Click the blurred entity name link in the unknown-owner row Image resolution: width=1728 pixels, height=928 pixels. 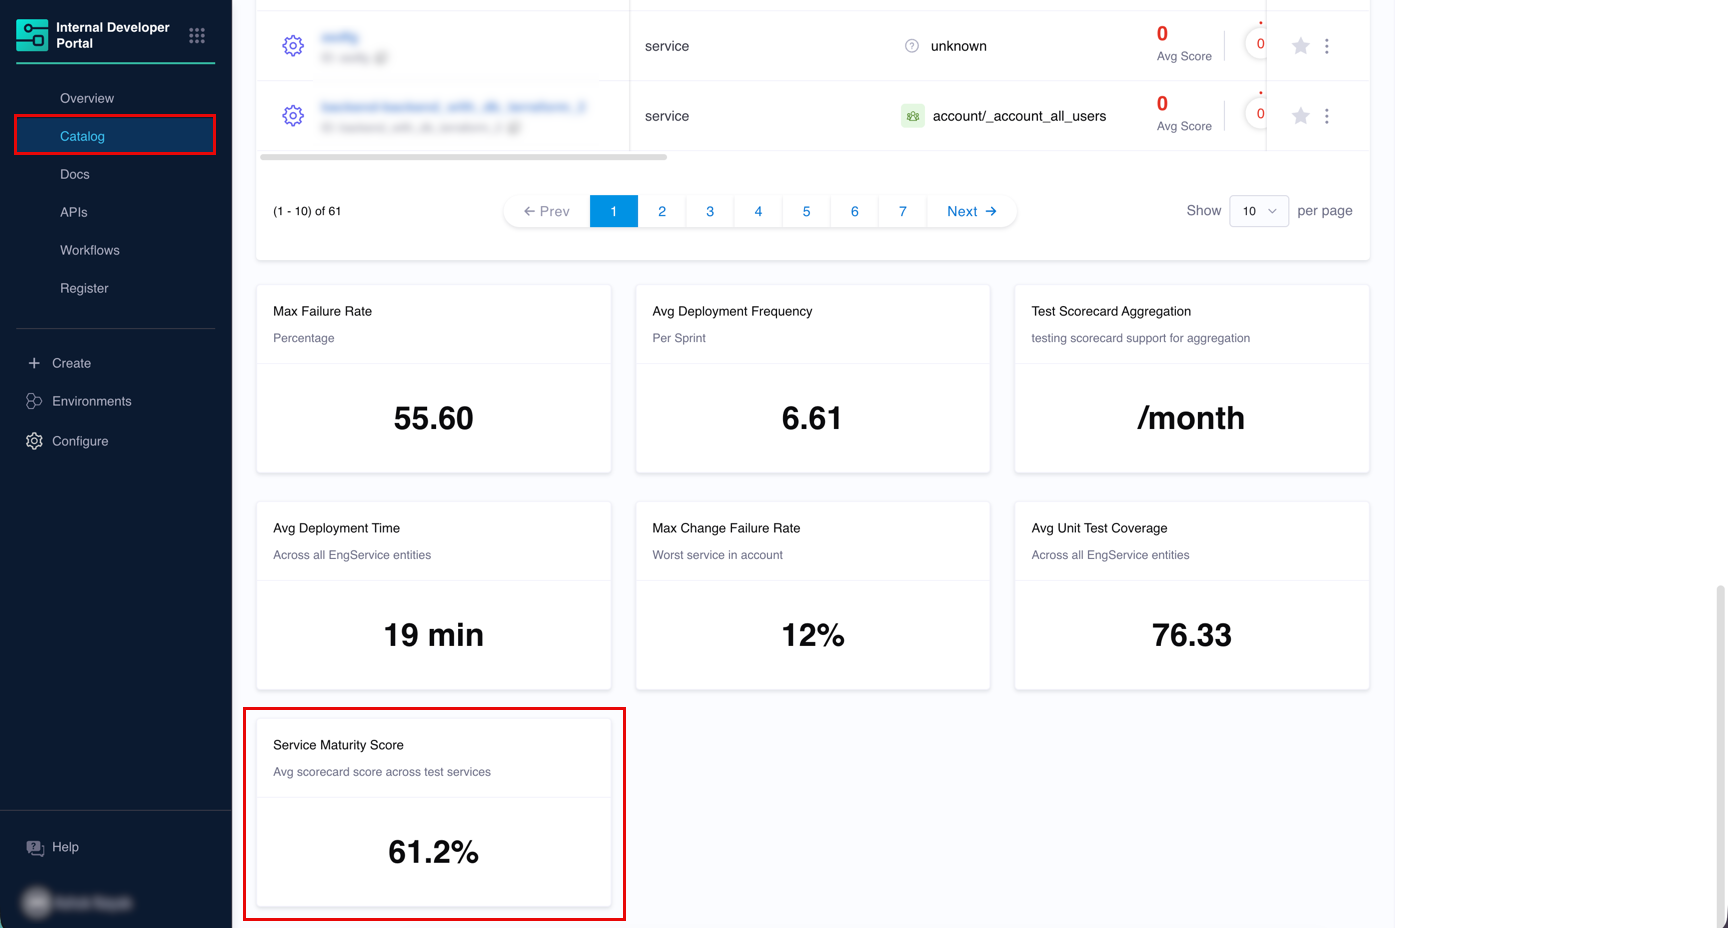click(x=340, y=37)
